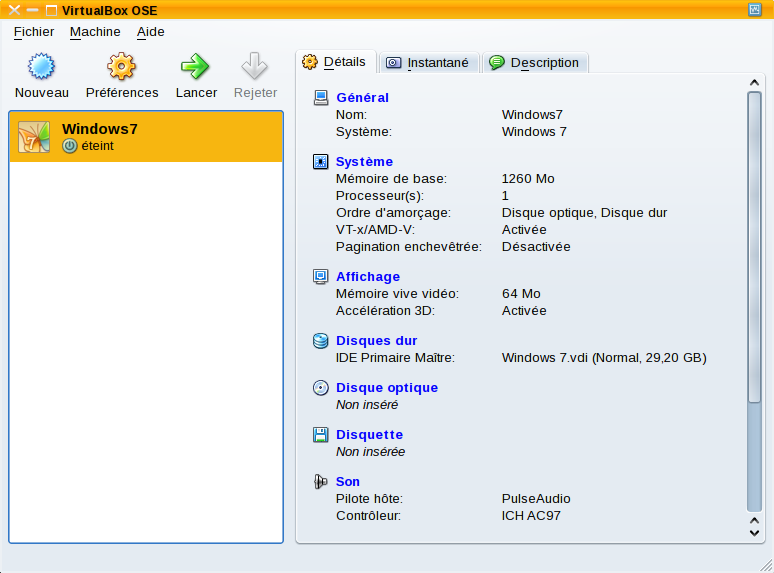Click the 'Désactivée' nested paging value
Screen dimensions: 774x573
click(x=536, y=247)
